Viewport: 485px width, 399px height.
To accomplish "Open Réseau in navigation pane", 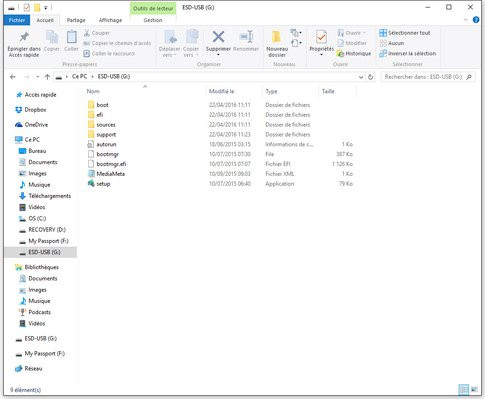I will (x=33, y=369).
